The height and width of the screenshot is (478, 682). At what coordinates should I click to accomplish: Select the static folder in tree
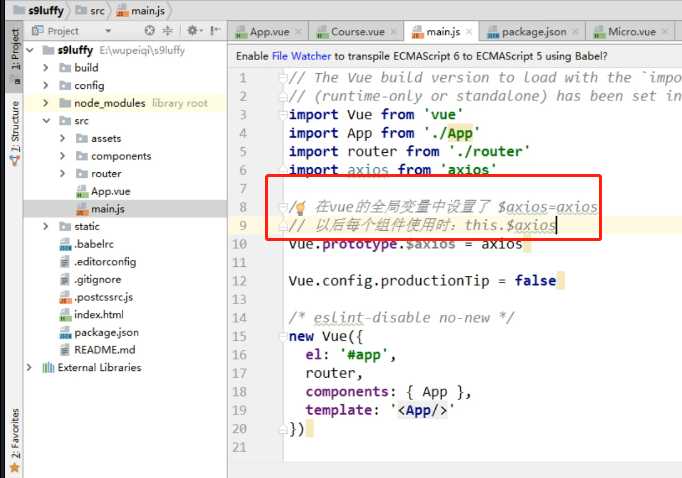point(87,226)
